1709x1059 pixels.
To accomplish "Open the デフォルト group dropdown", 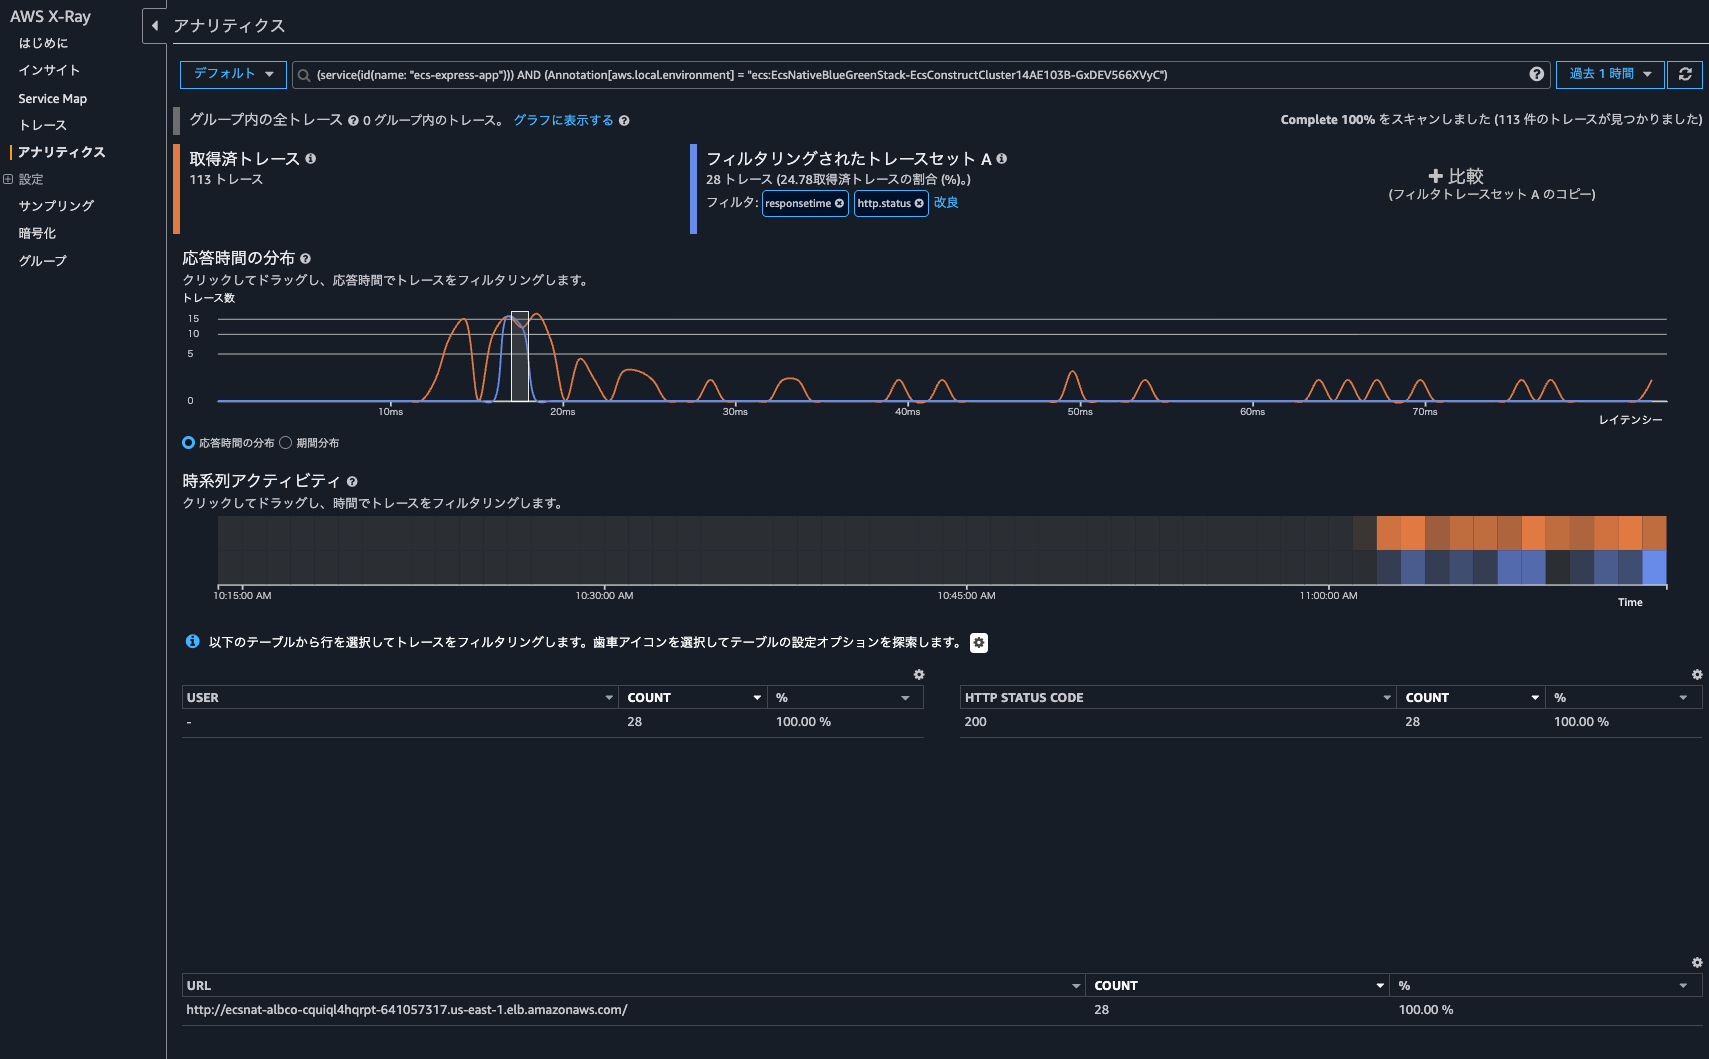I will [233, 74].
